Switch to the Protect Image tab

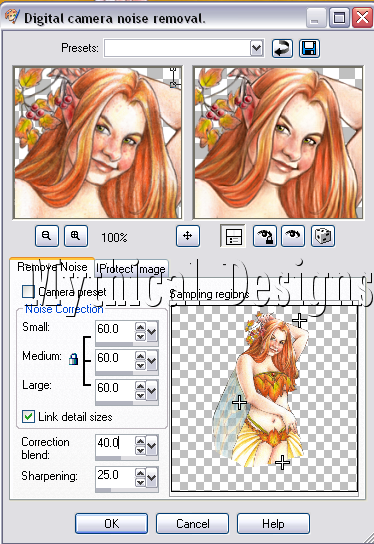point(131,269)
